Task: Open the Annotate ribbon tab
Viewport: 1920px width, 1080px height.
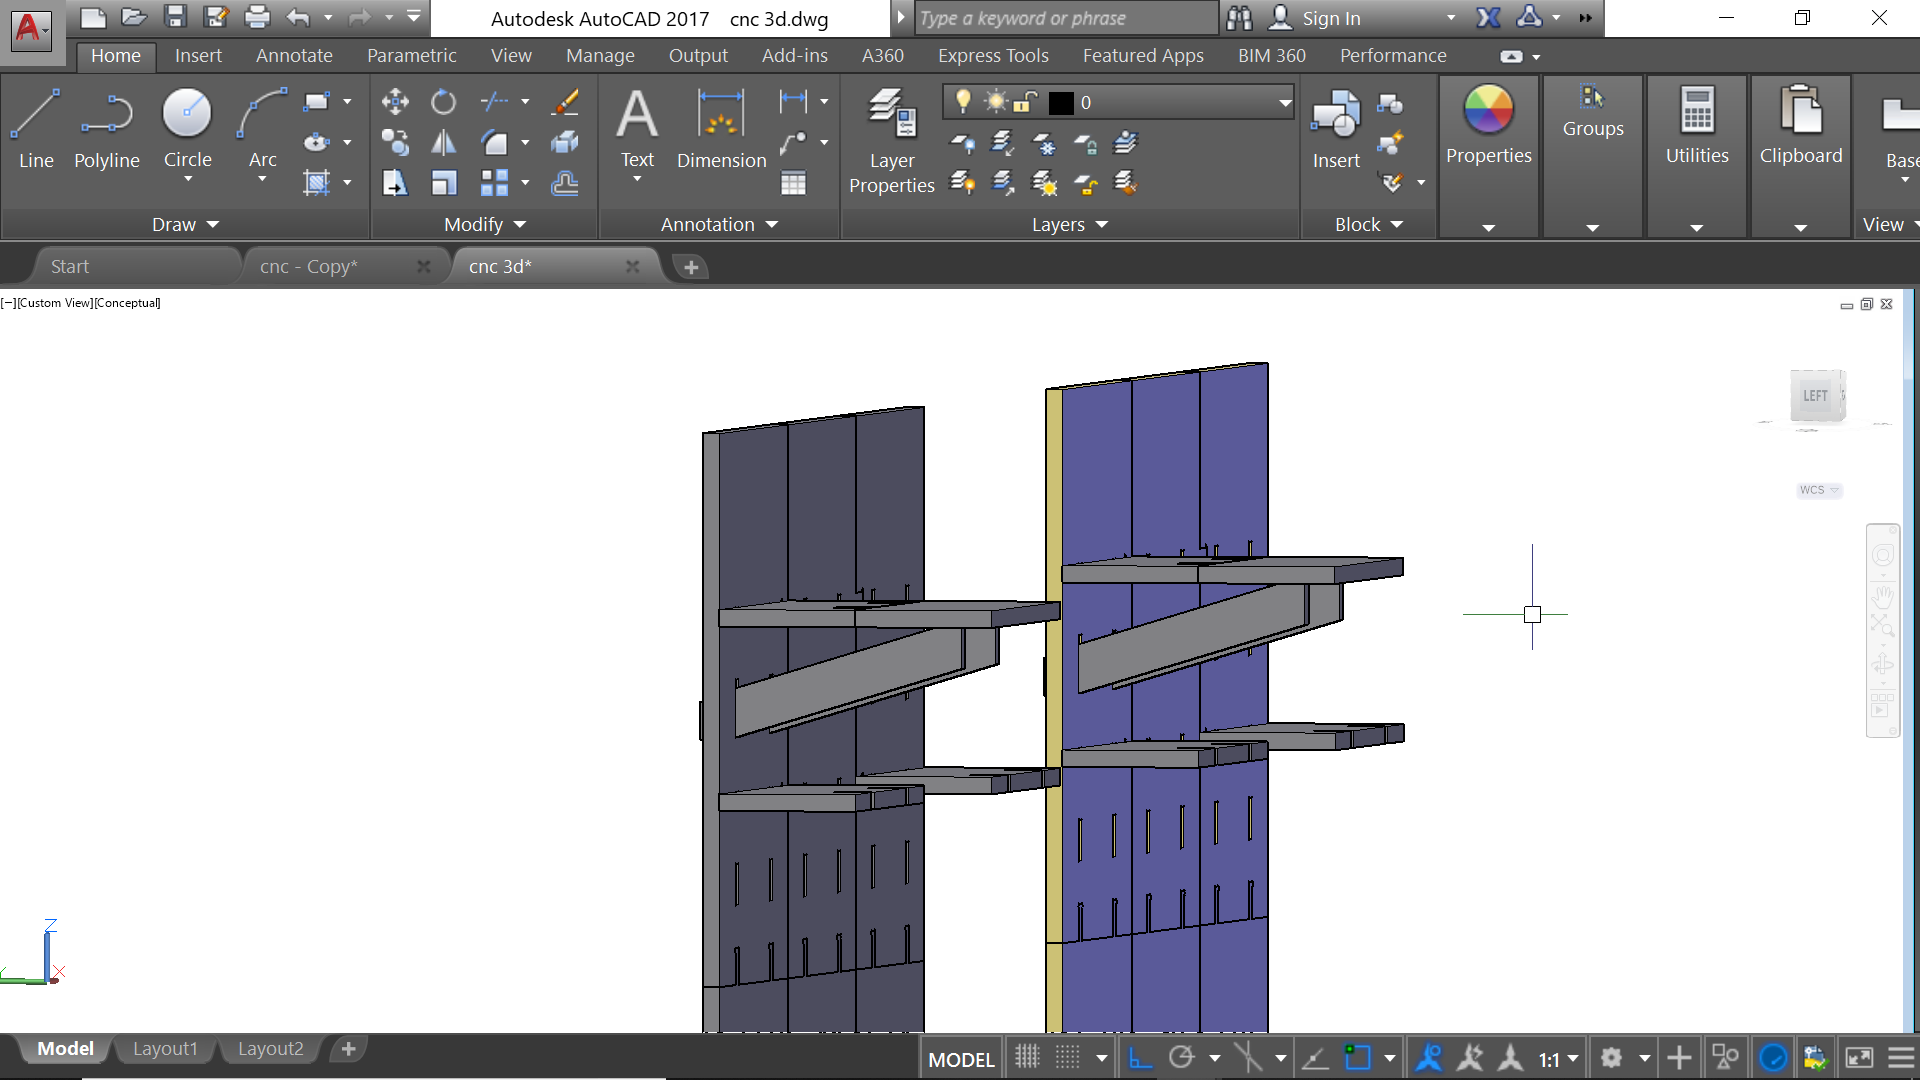Action: (x=294, y=56)
